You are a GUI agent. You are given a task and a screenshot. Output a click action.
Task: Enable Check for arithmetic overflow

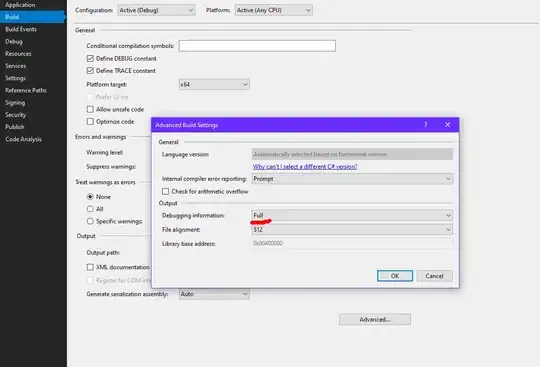(165, 191)
